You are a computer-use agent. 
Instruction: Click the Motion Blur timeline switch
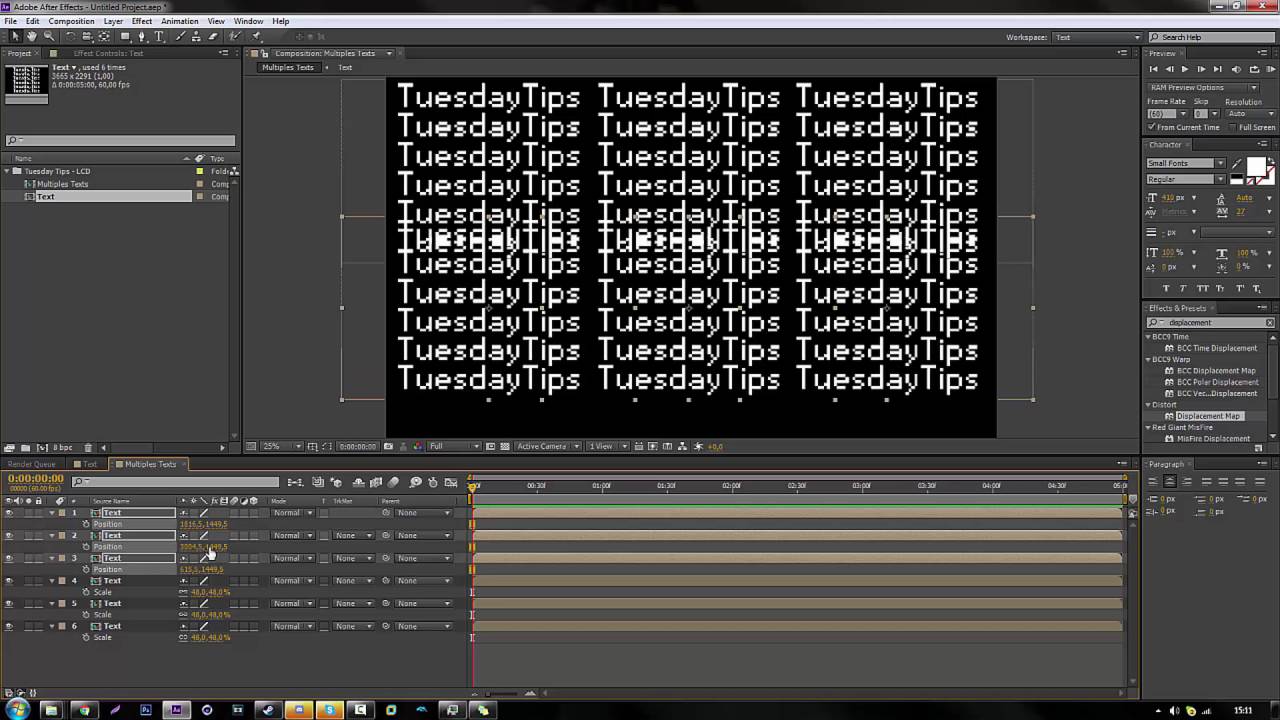coord(393,482)
